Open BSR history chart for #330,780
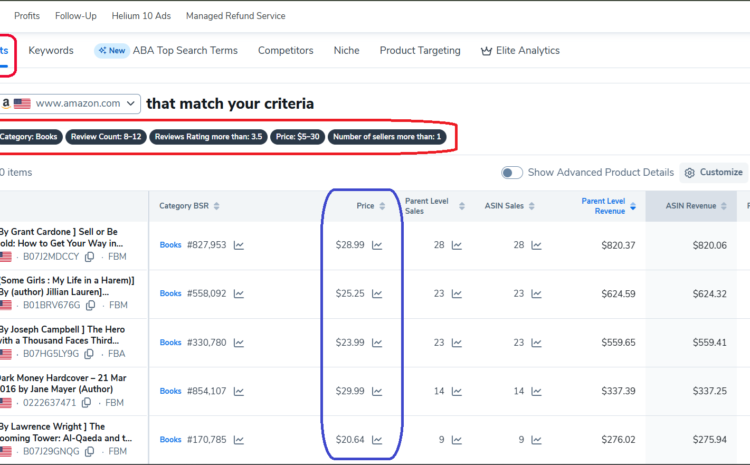Screen dimensions: 750x465 [x=239, y=343]
